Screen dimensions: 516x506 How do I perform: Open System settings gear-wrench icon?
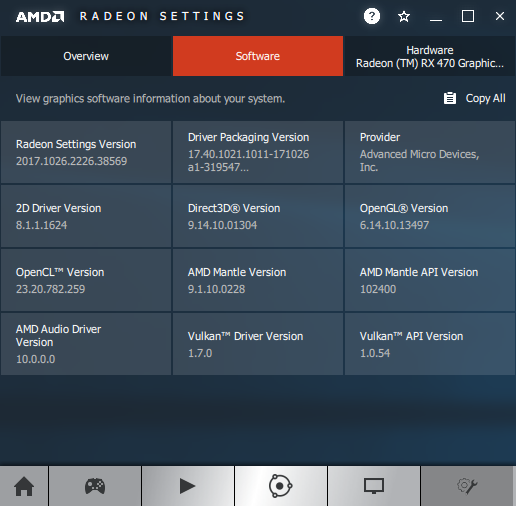tap(467, 486)
